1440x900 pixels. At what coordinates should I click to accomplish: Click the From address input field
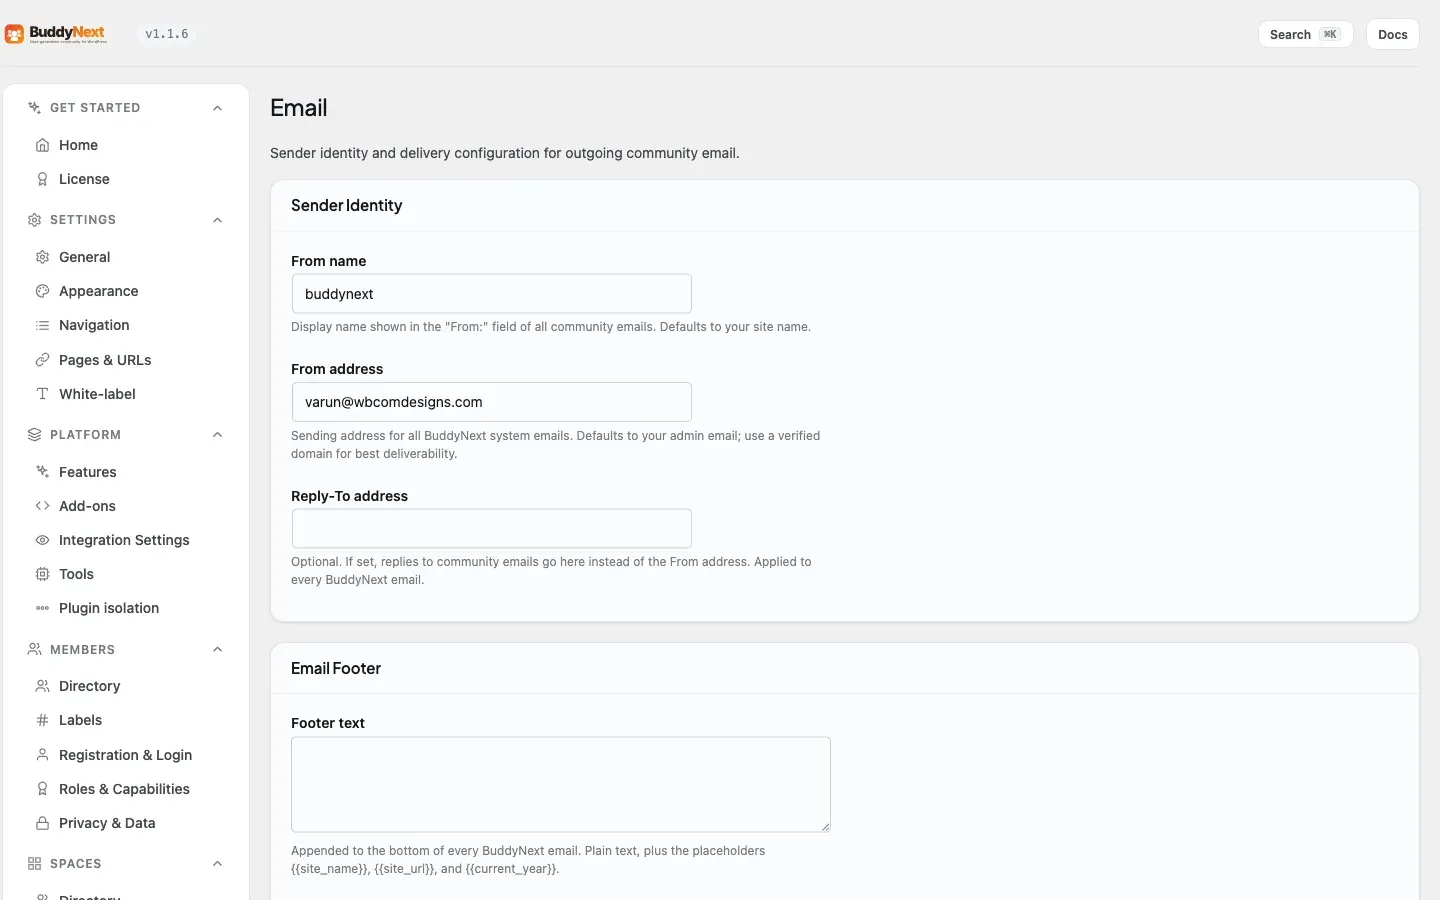491,402
